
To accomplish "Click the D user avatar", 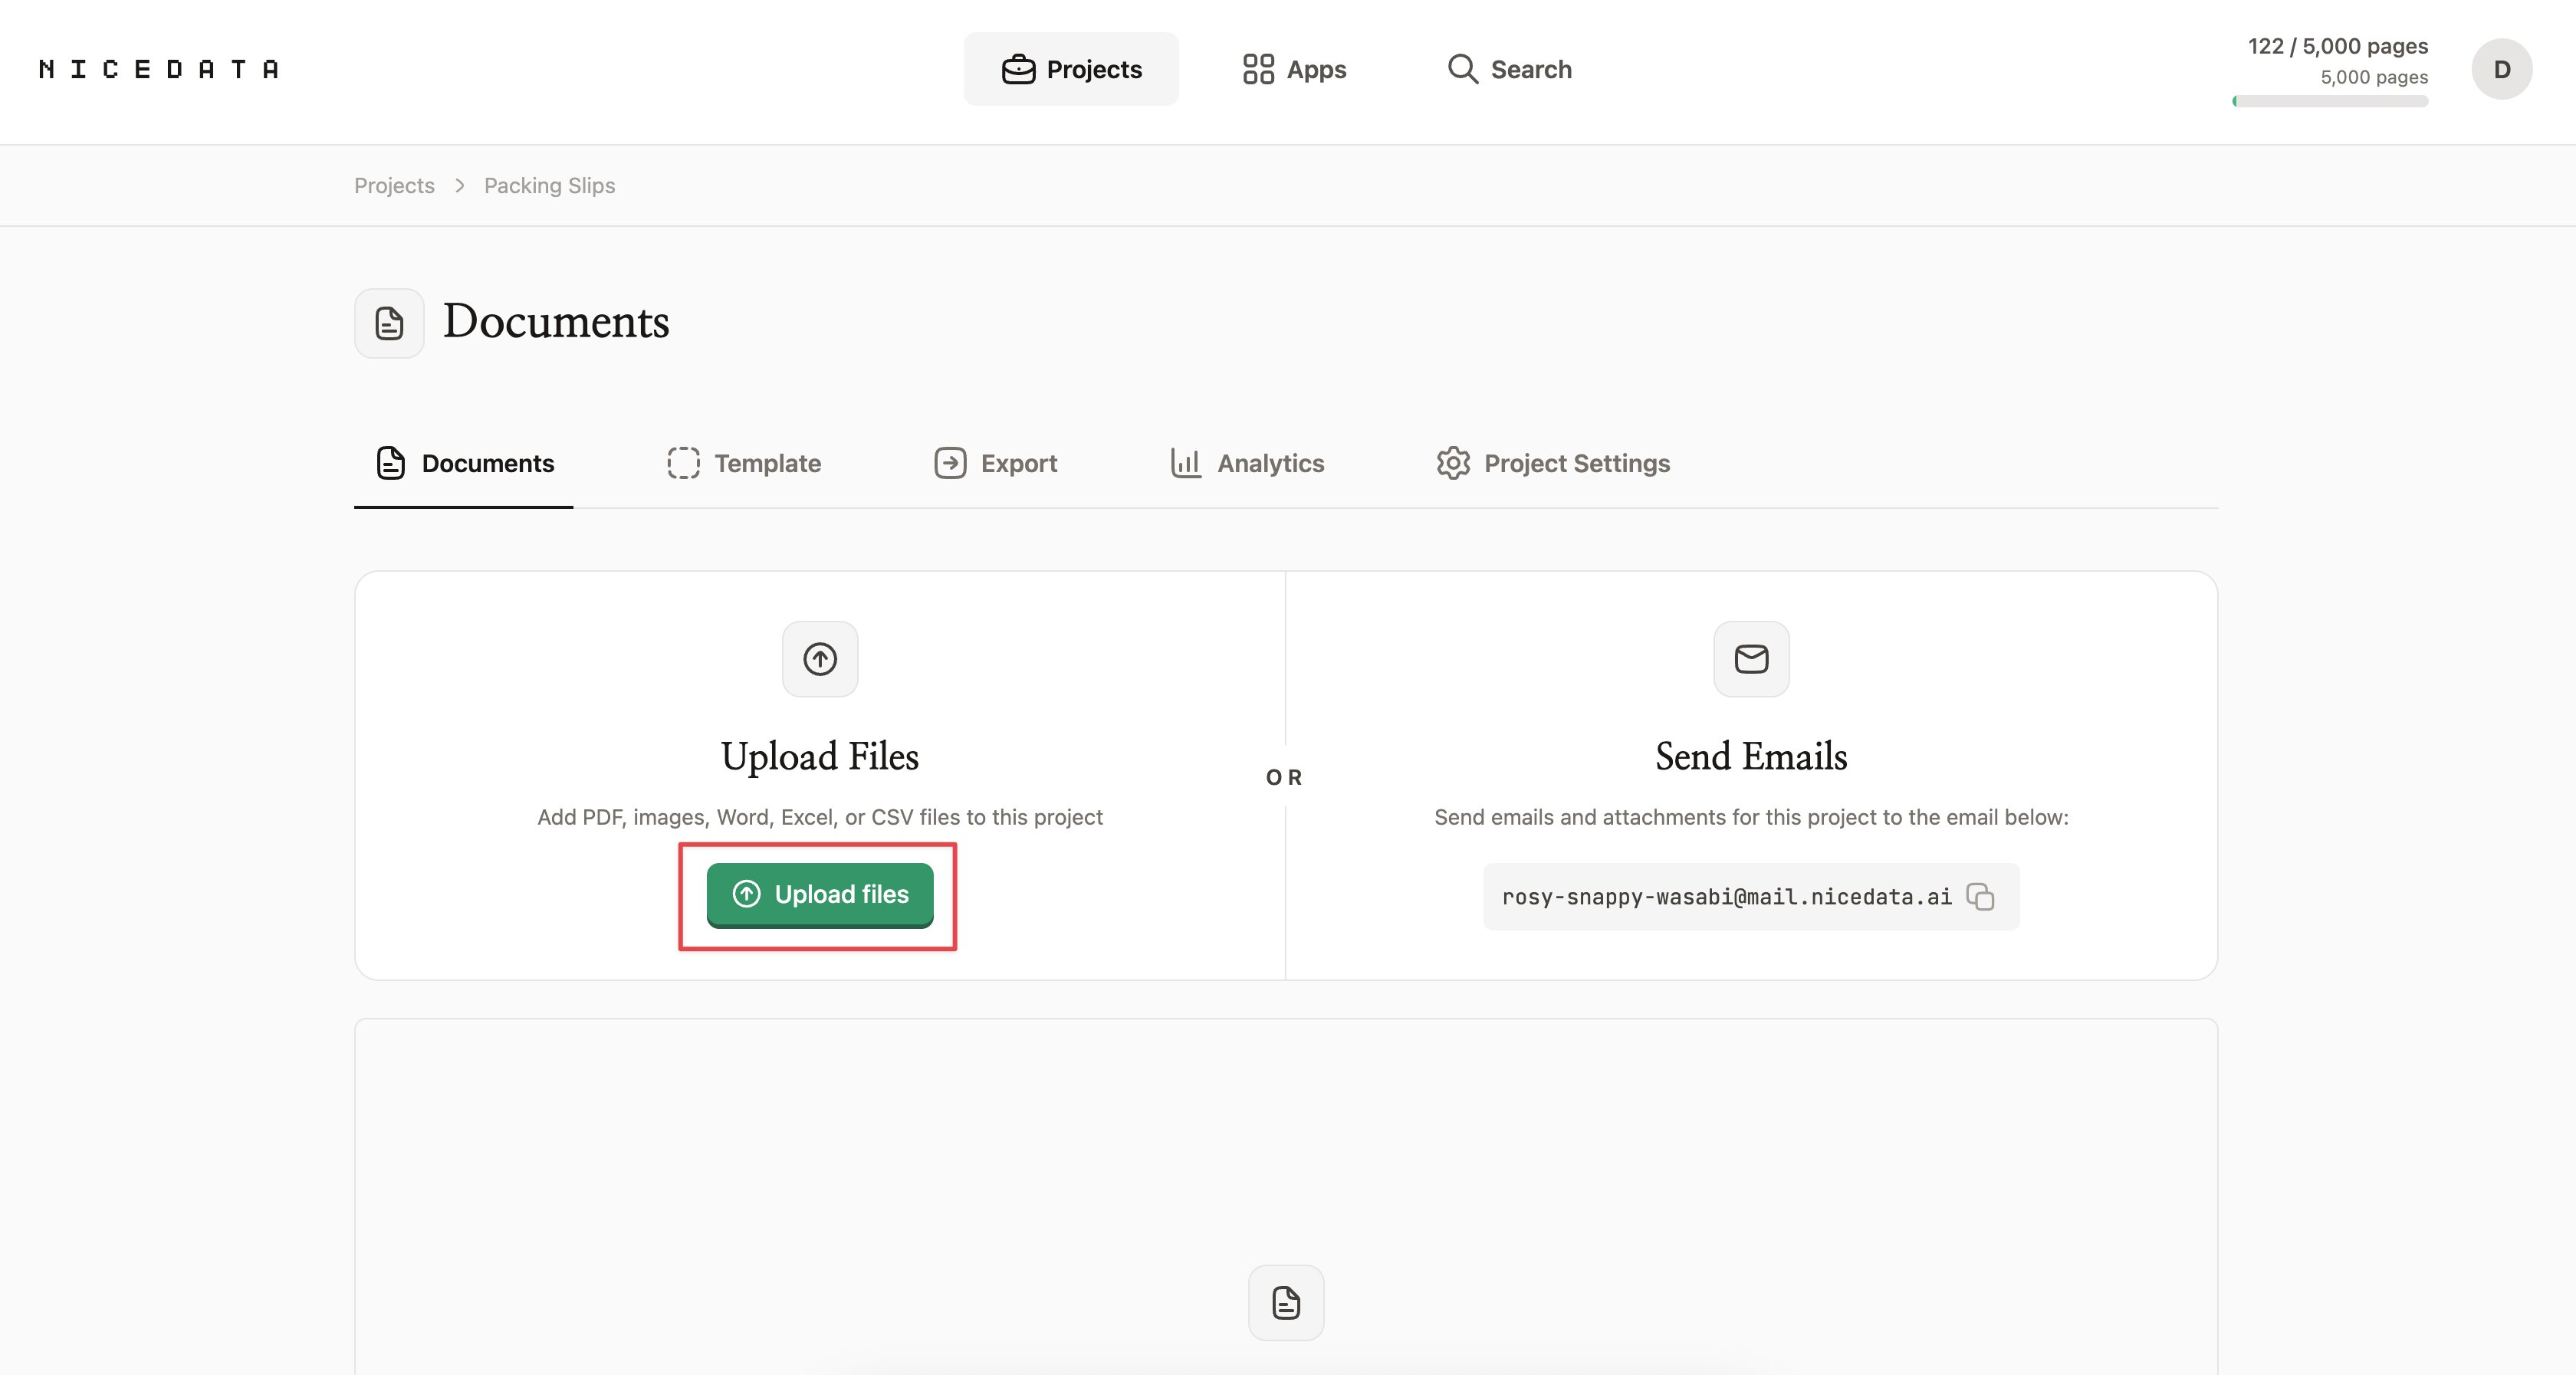I will [2501, 69].
